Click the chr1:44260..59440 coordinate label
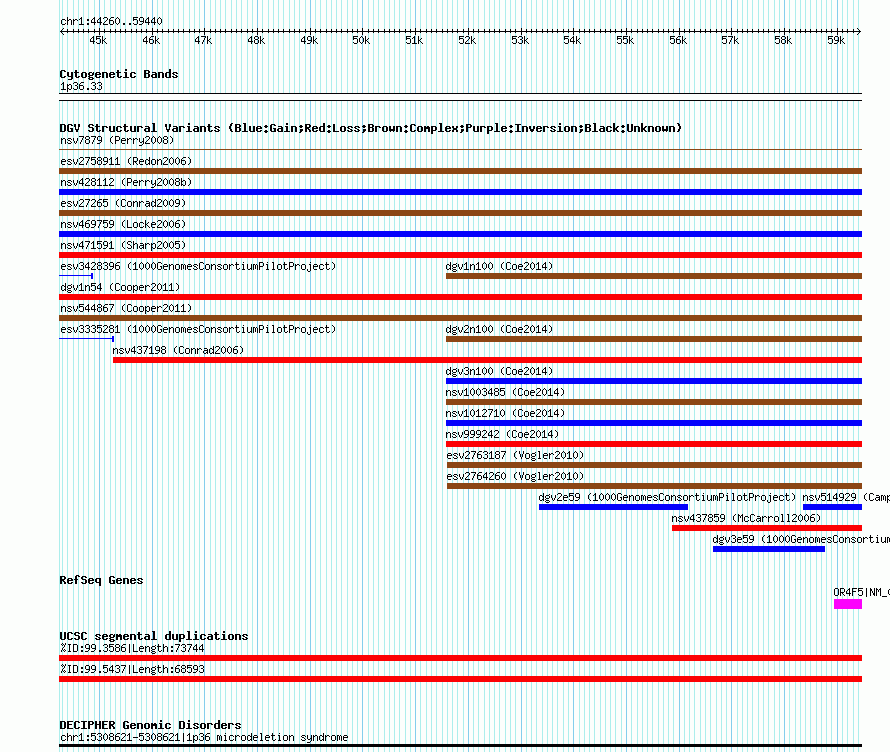Viewport: 890px width, 752px height. click(x=111, y=22)
